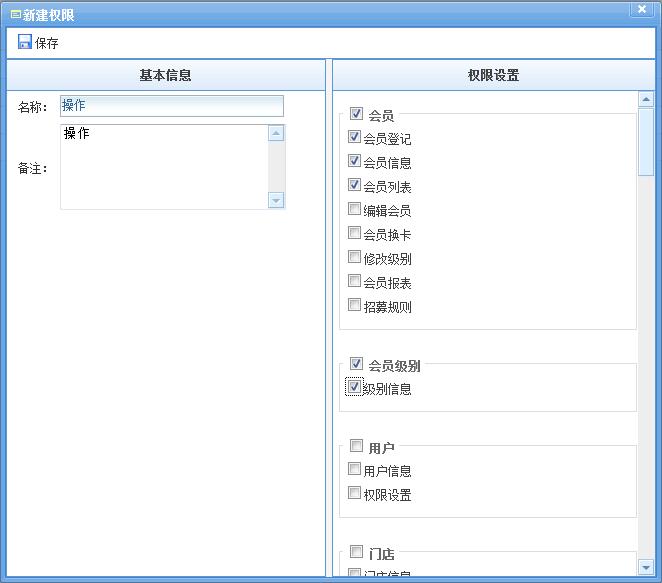Click permissions panel scroll up arrow
The height and width of the screenshot is (583, 662).
(646, 99)
